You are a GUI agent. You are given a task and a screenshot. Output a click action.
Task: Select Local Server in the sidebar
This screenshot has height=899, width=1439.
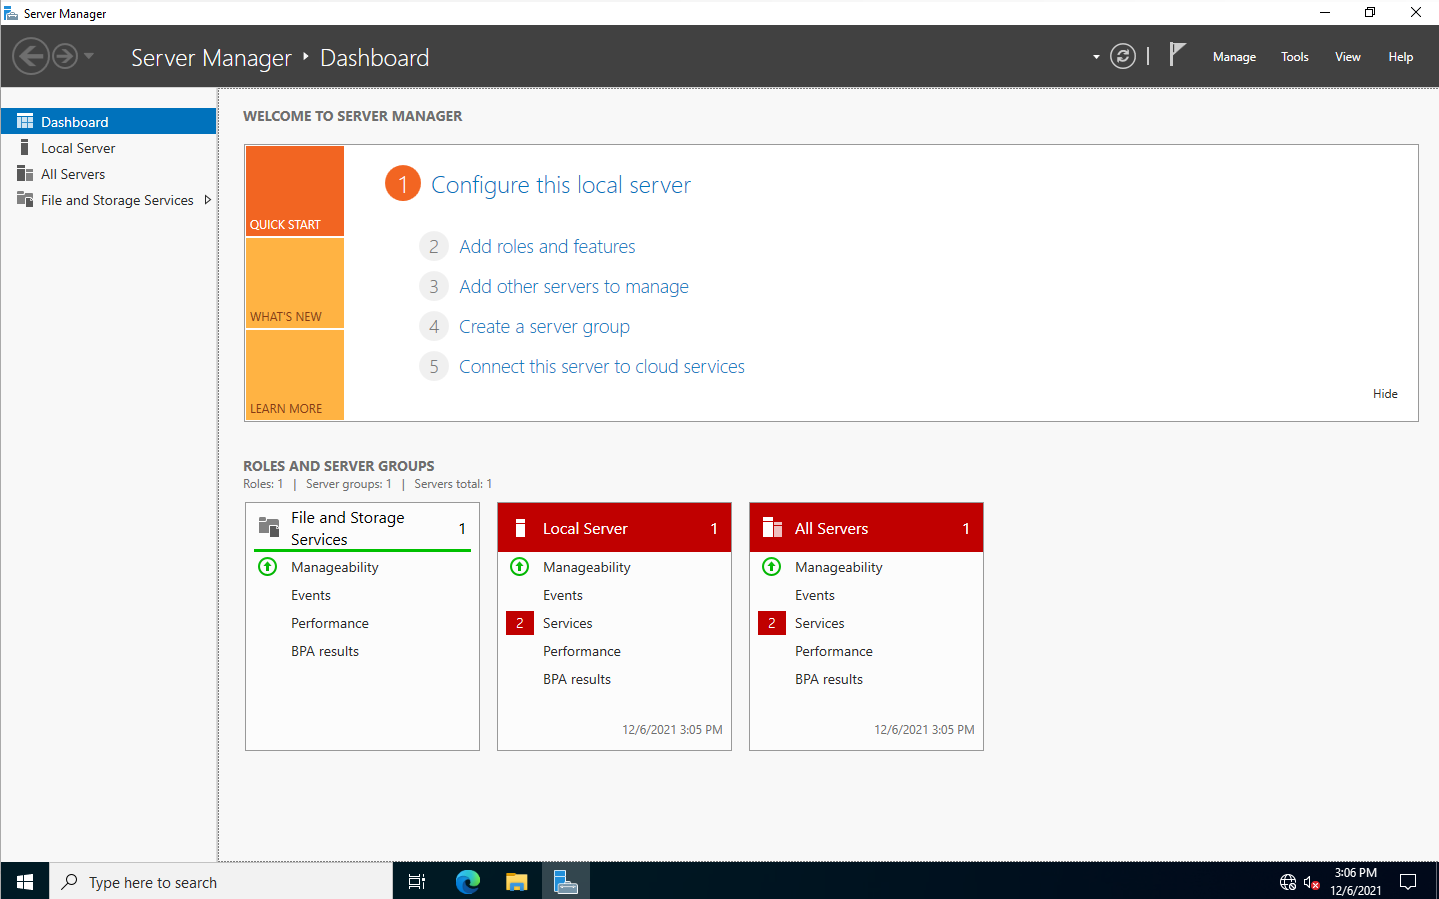coord(78,148)
